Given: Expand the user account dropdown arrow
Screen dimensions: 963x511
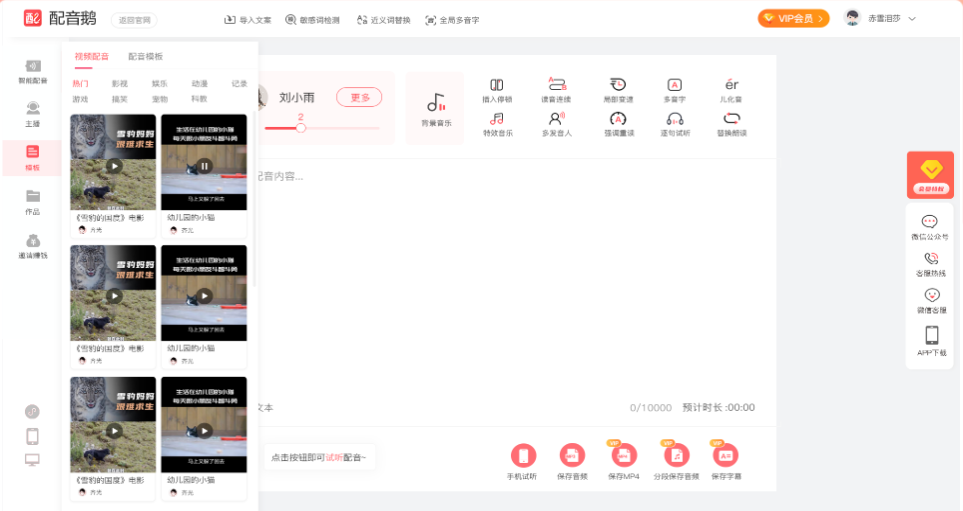Looking at the screenshot, I should pos(912,19).
